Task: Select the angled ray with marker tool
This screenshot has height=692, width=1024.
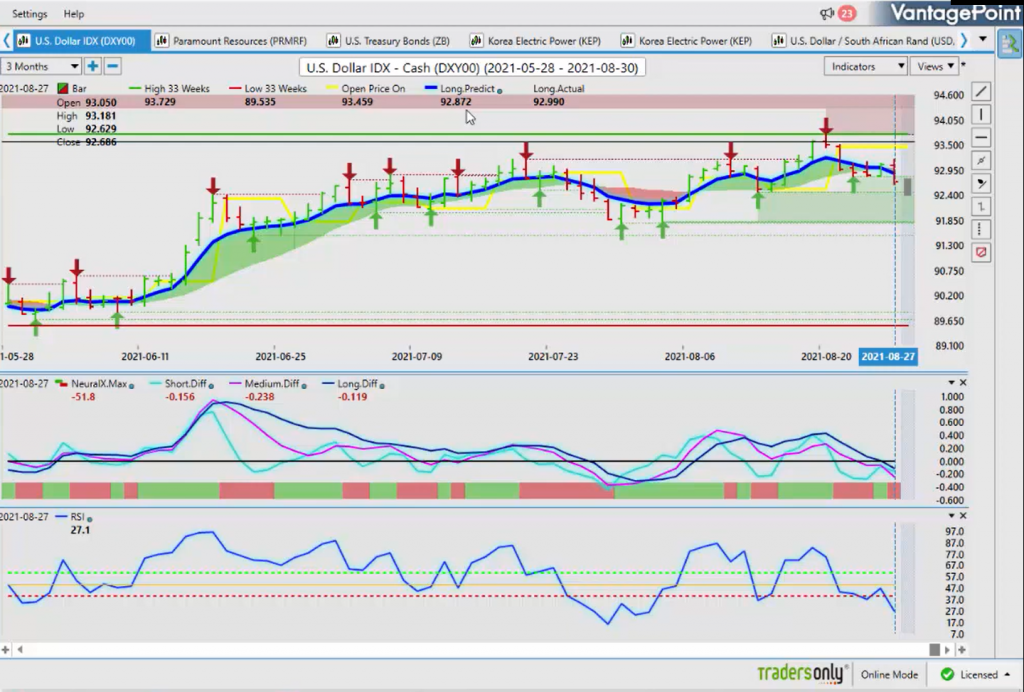Action: (981, 183)
